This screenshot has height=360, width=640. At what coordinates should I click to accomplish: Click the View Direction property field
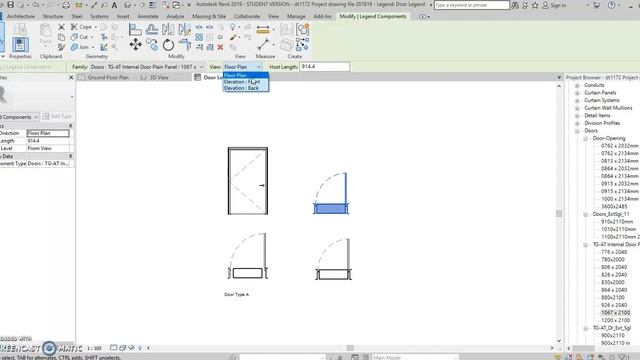48,133
